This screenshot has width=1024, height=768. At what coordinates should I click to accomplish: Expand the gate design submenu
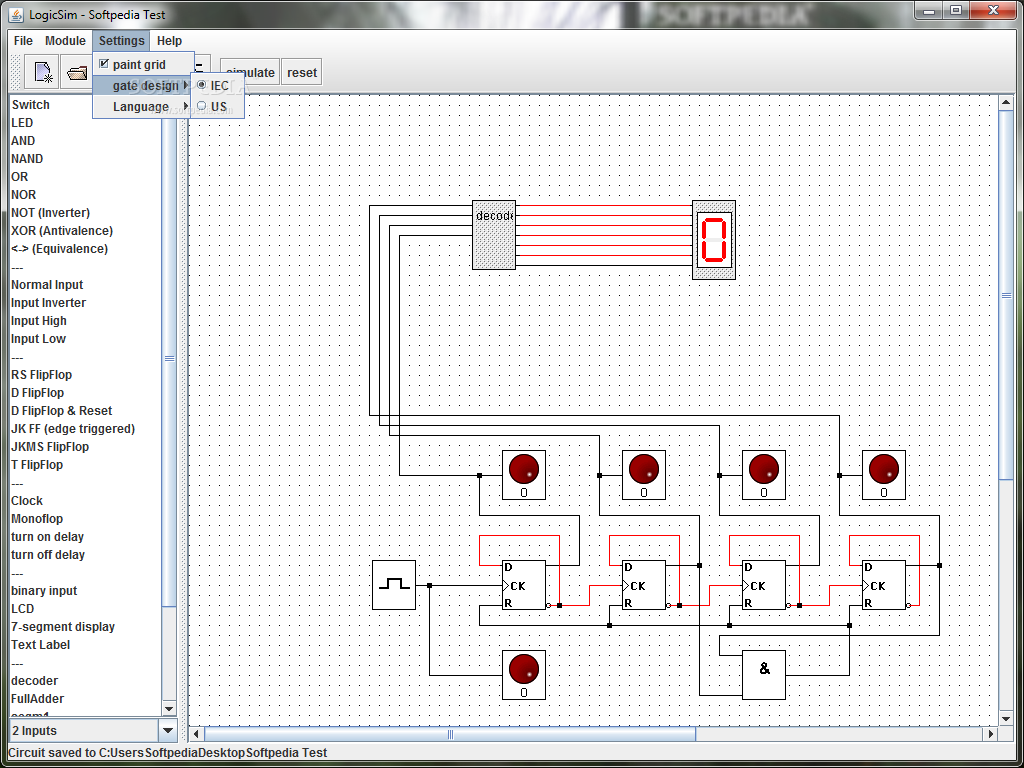pos(143,86)
